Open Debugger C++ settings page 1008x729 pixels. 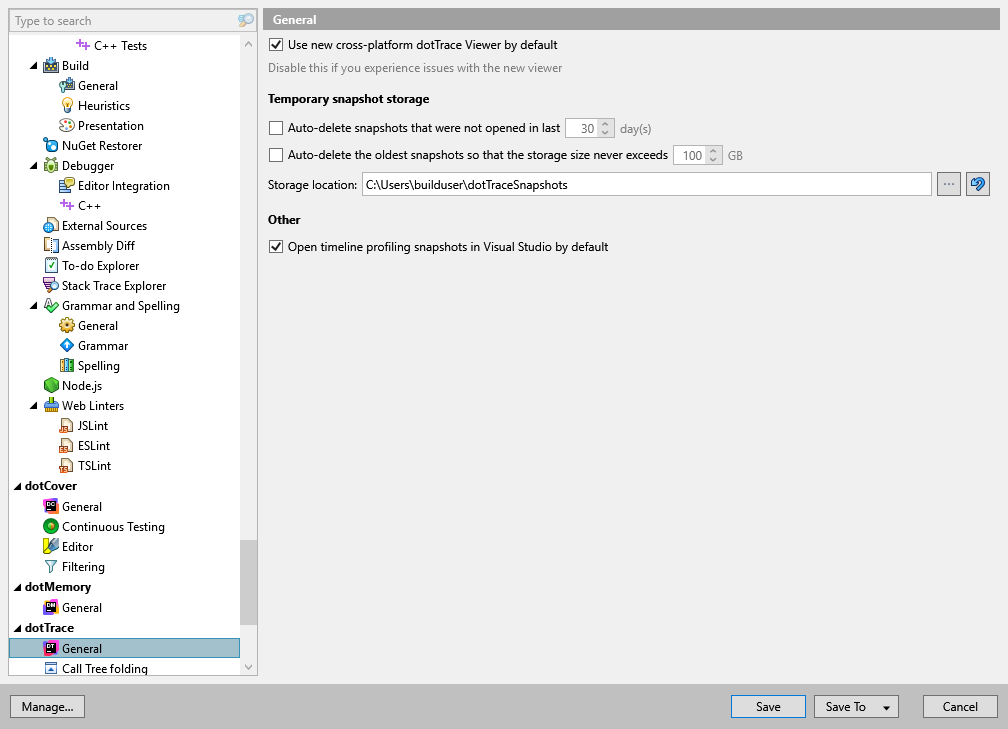(89, 205)
